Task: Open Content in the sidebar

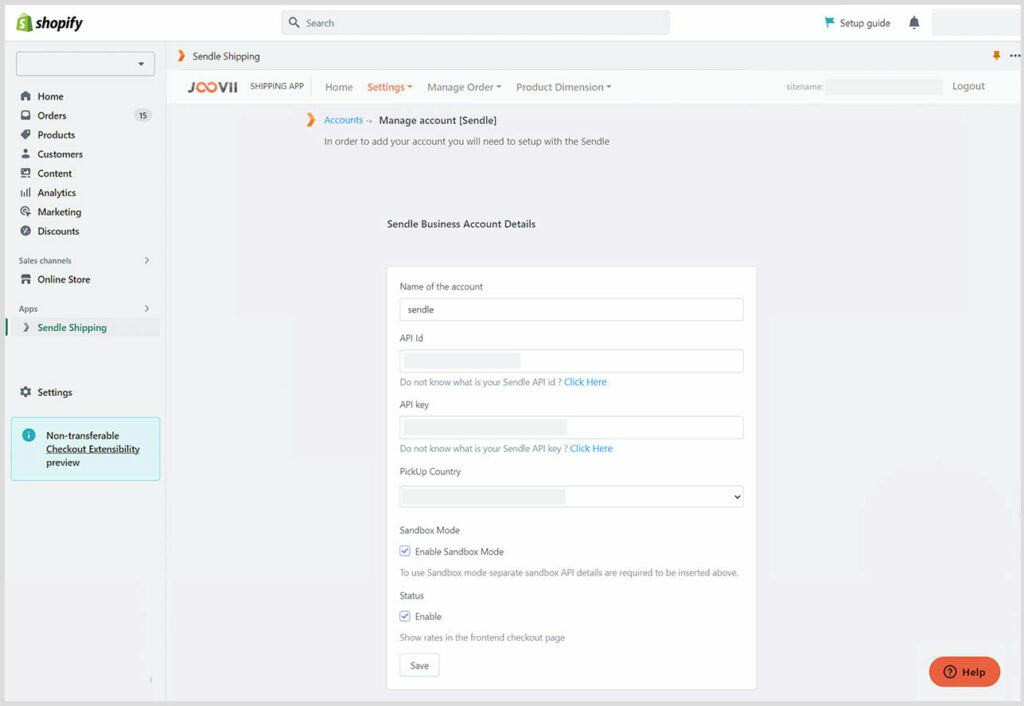Action: tap(54, 174)
